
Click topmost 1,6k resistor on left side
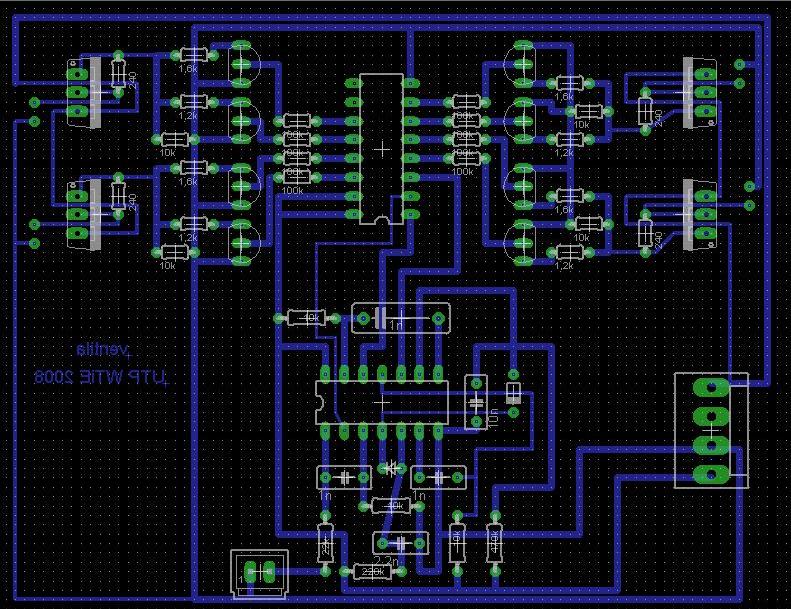[x=194, y=54]
